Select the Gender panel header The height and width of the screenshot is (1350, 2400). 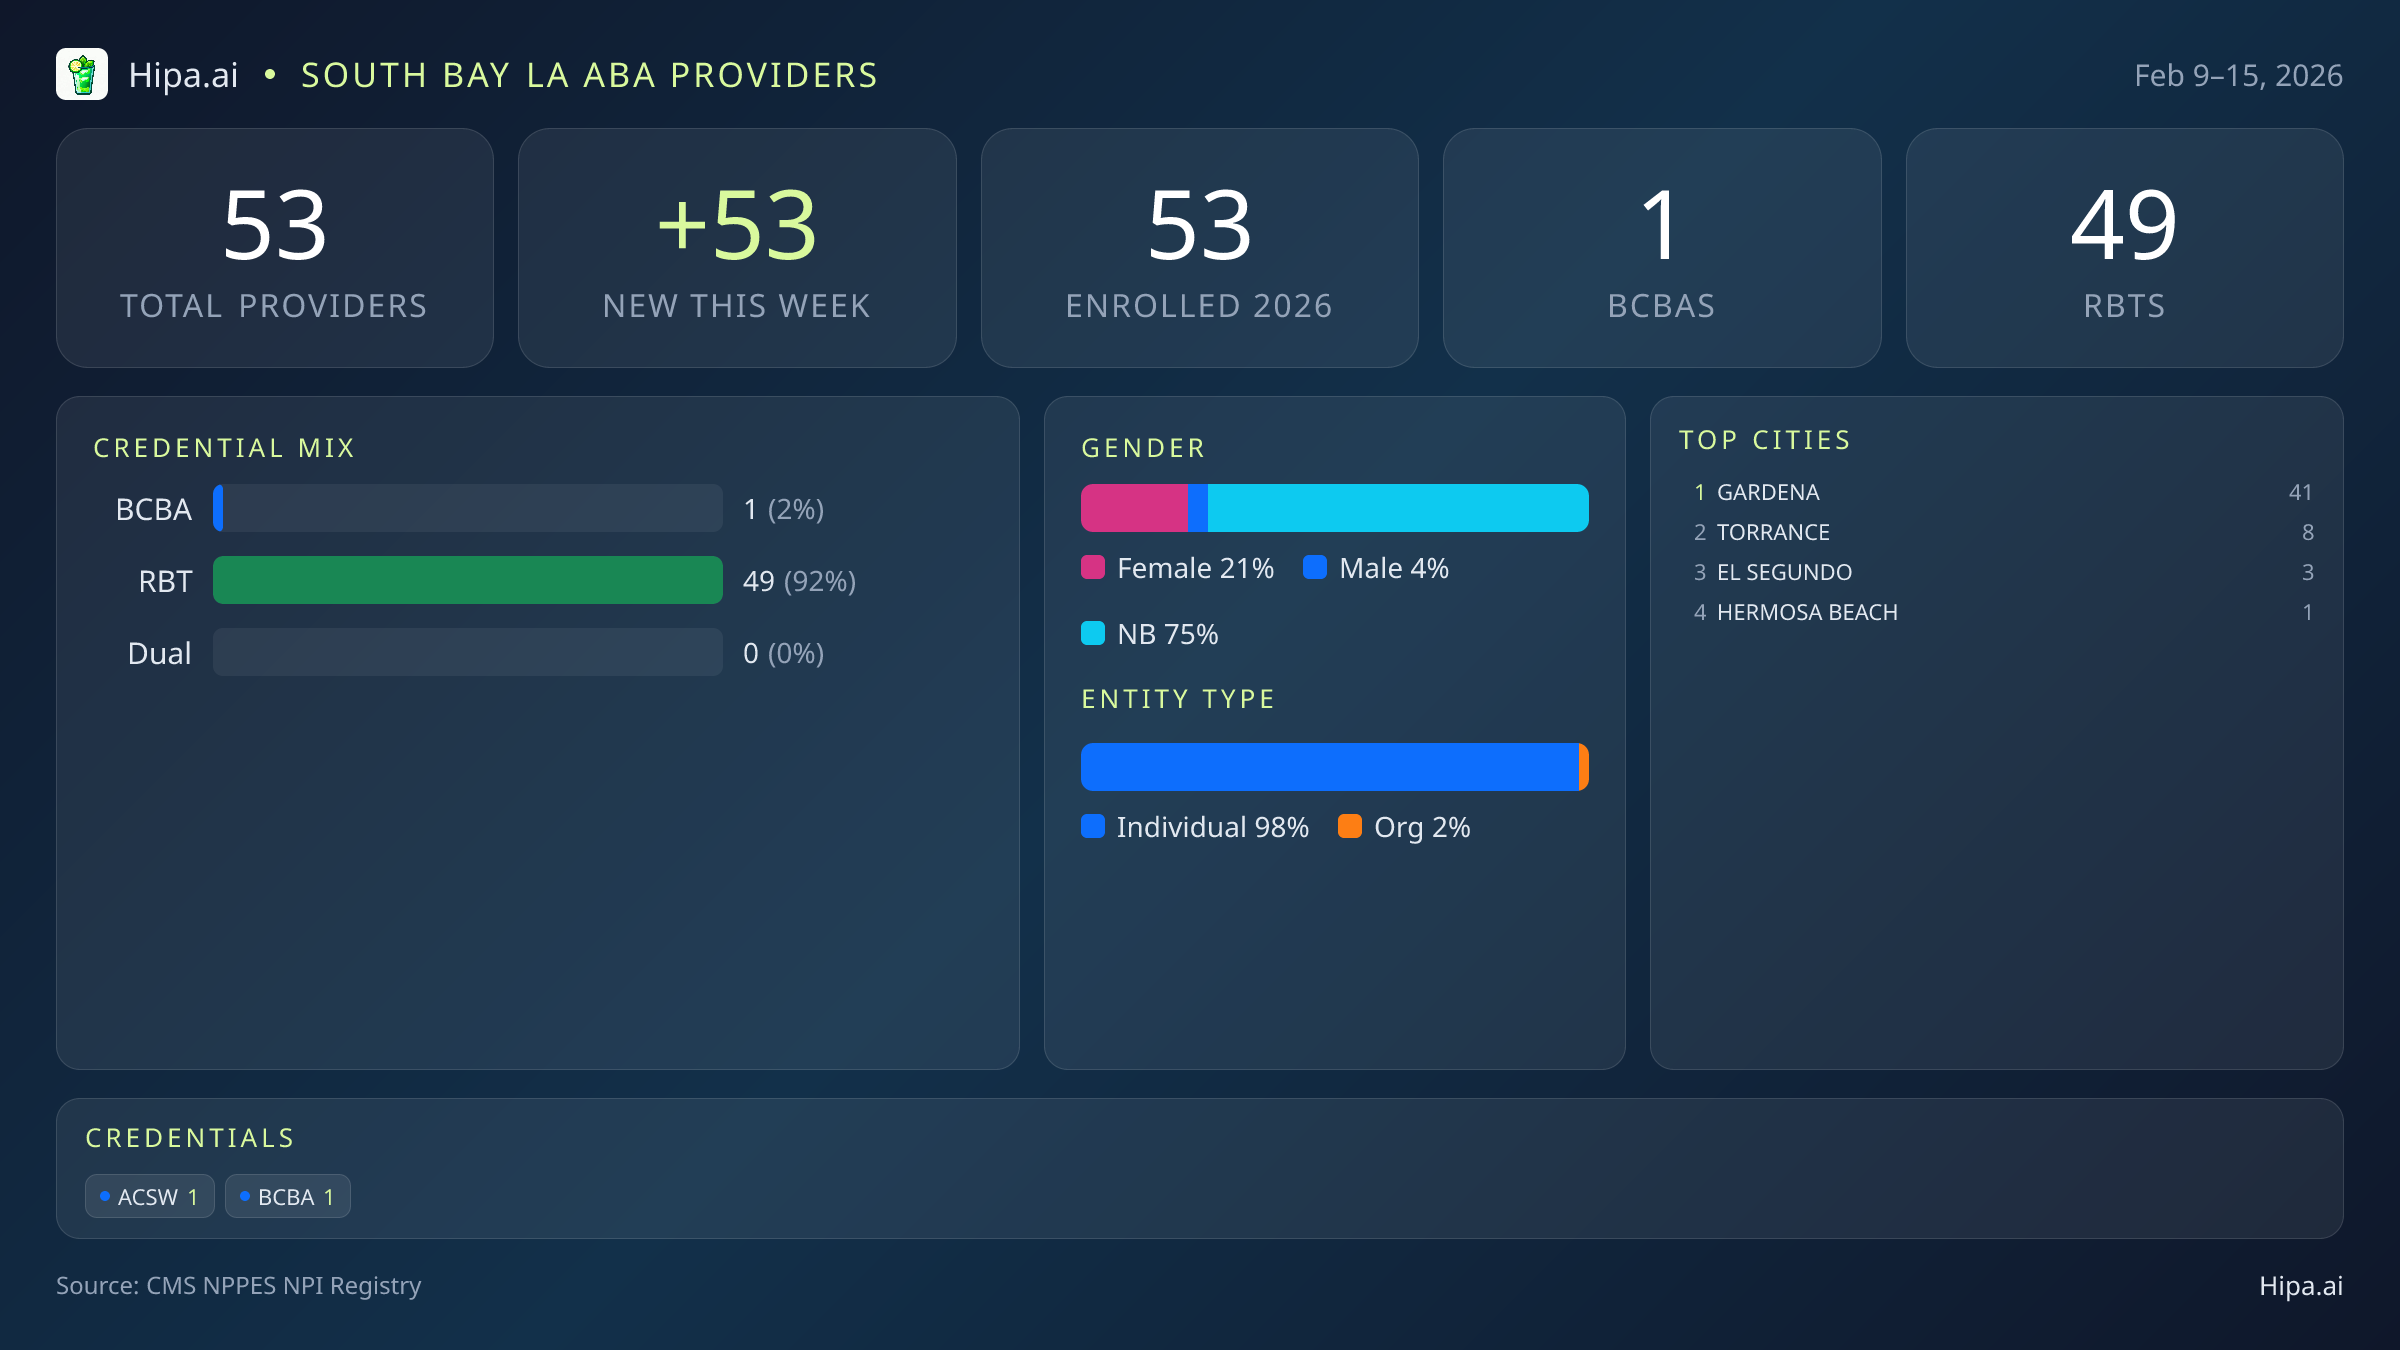tap(1143, 448)
